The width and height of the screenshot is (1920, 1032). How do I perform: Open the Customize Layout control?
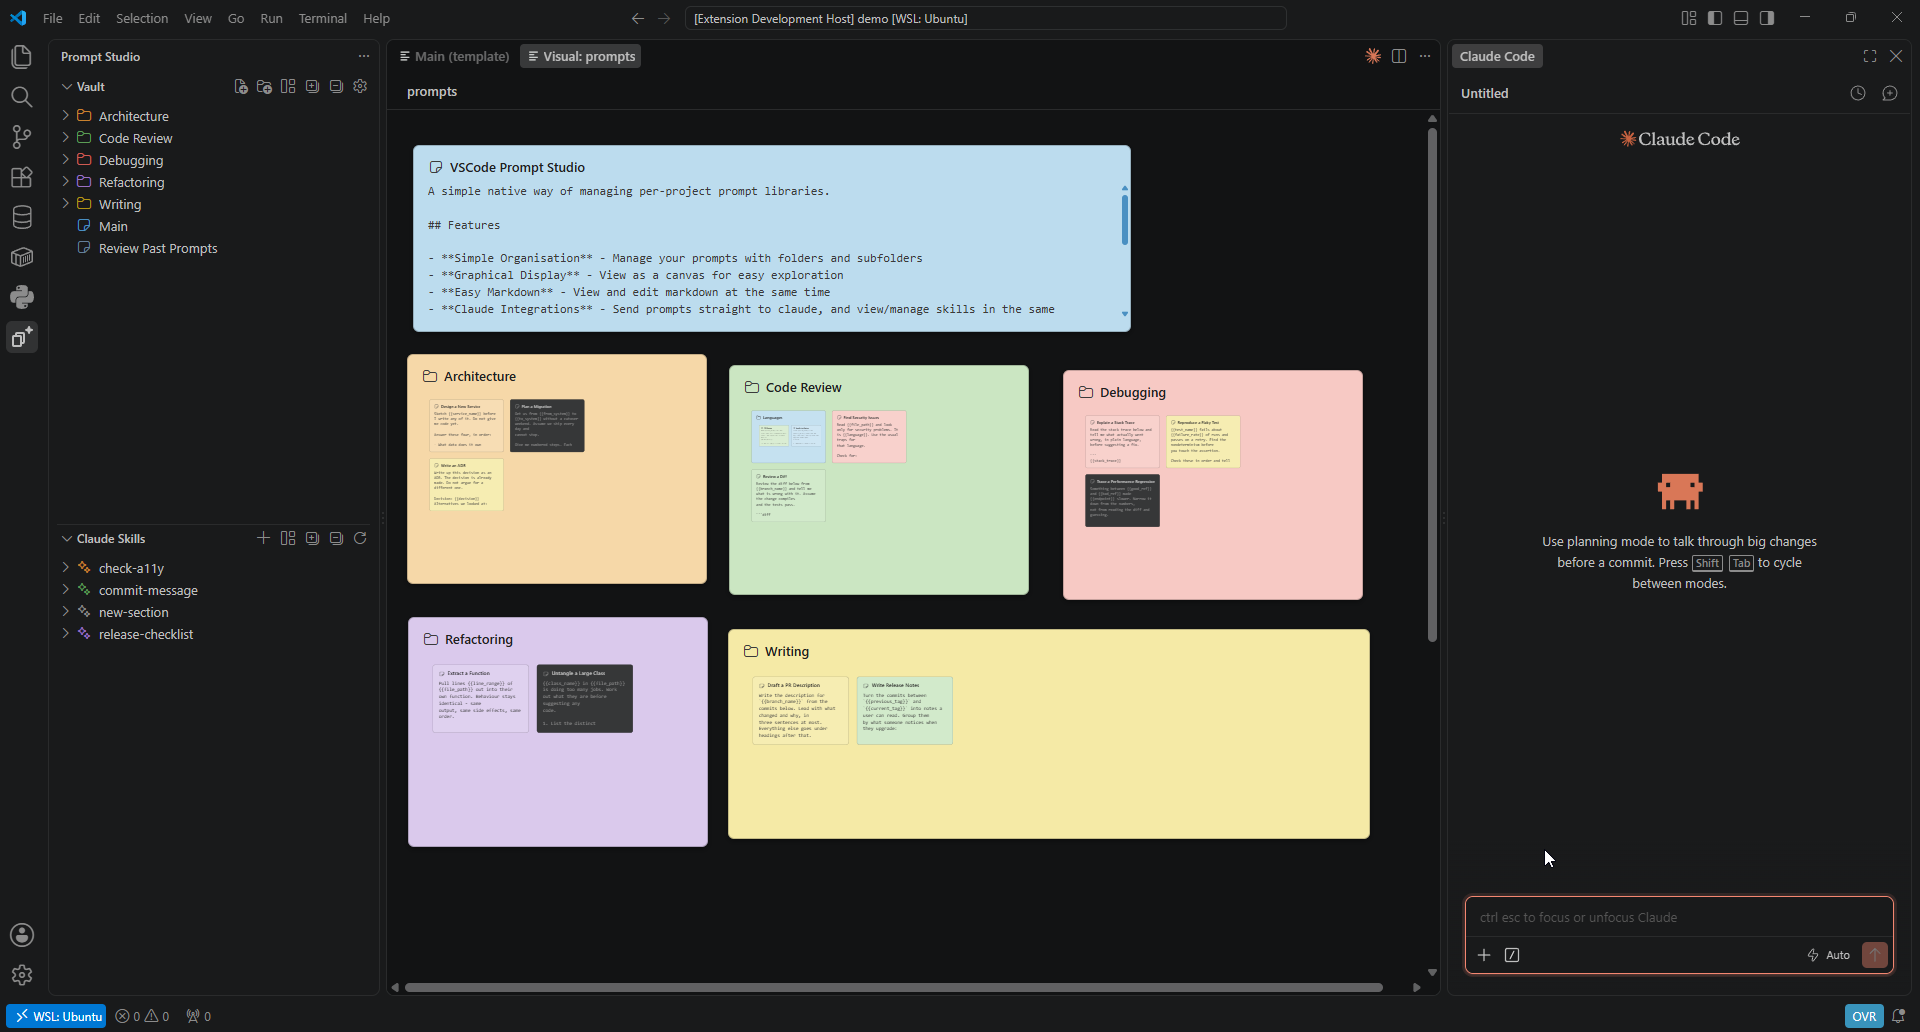point(1689,18)
